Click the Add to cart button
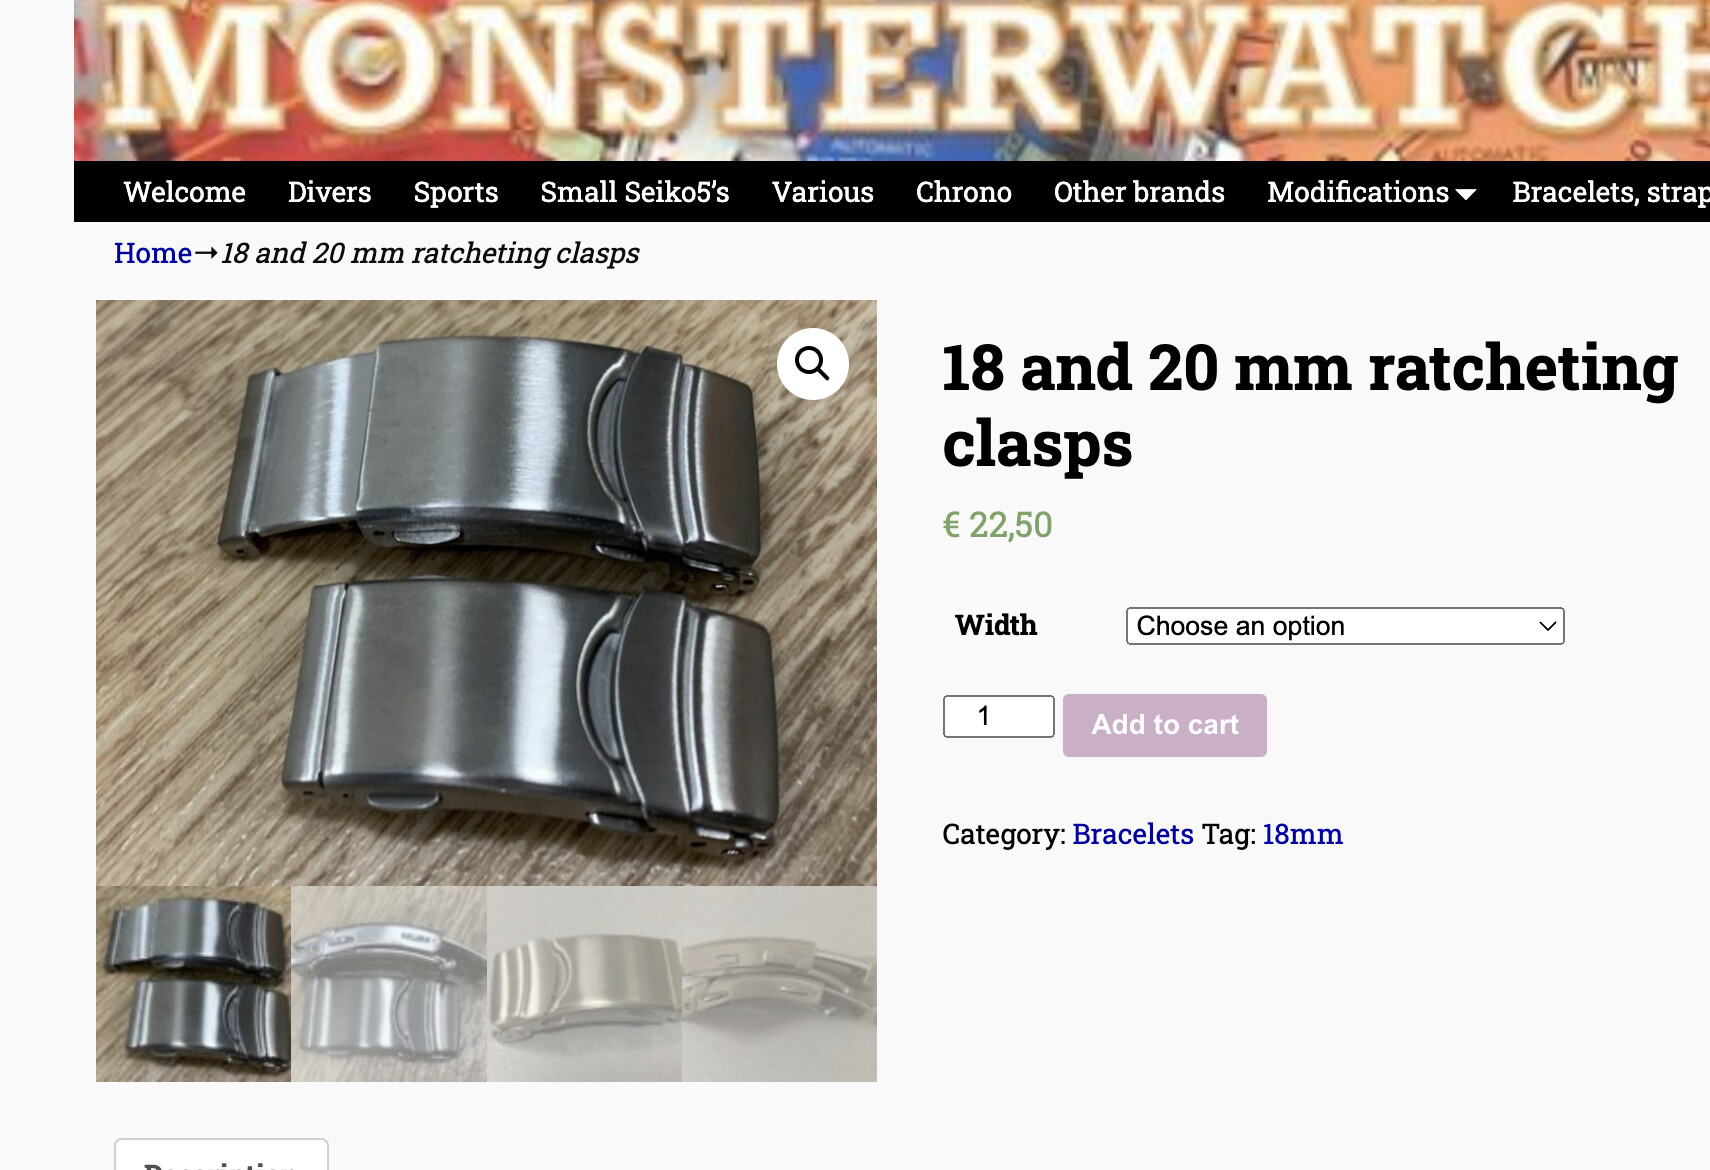The width and height of the screenshot is (1710, 1170). click(x=1165, y=725)
